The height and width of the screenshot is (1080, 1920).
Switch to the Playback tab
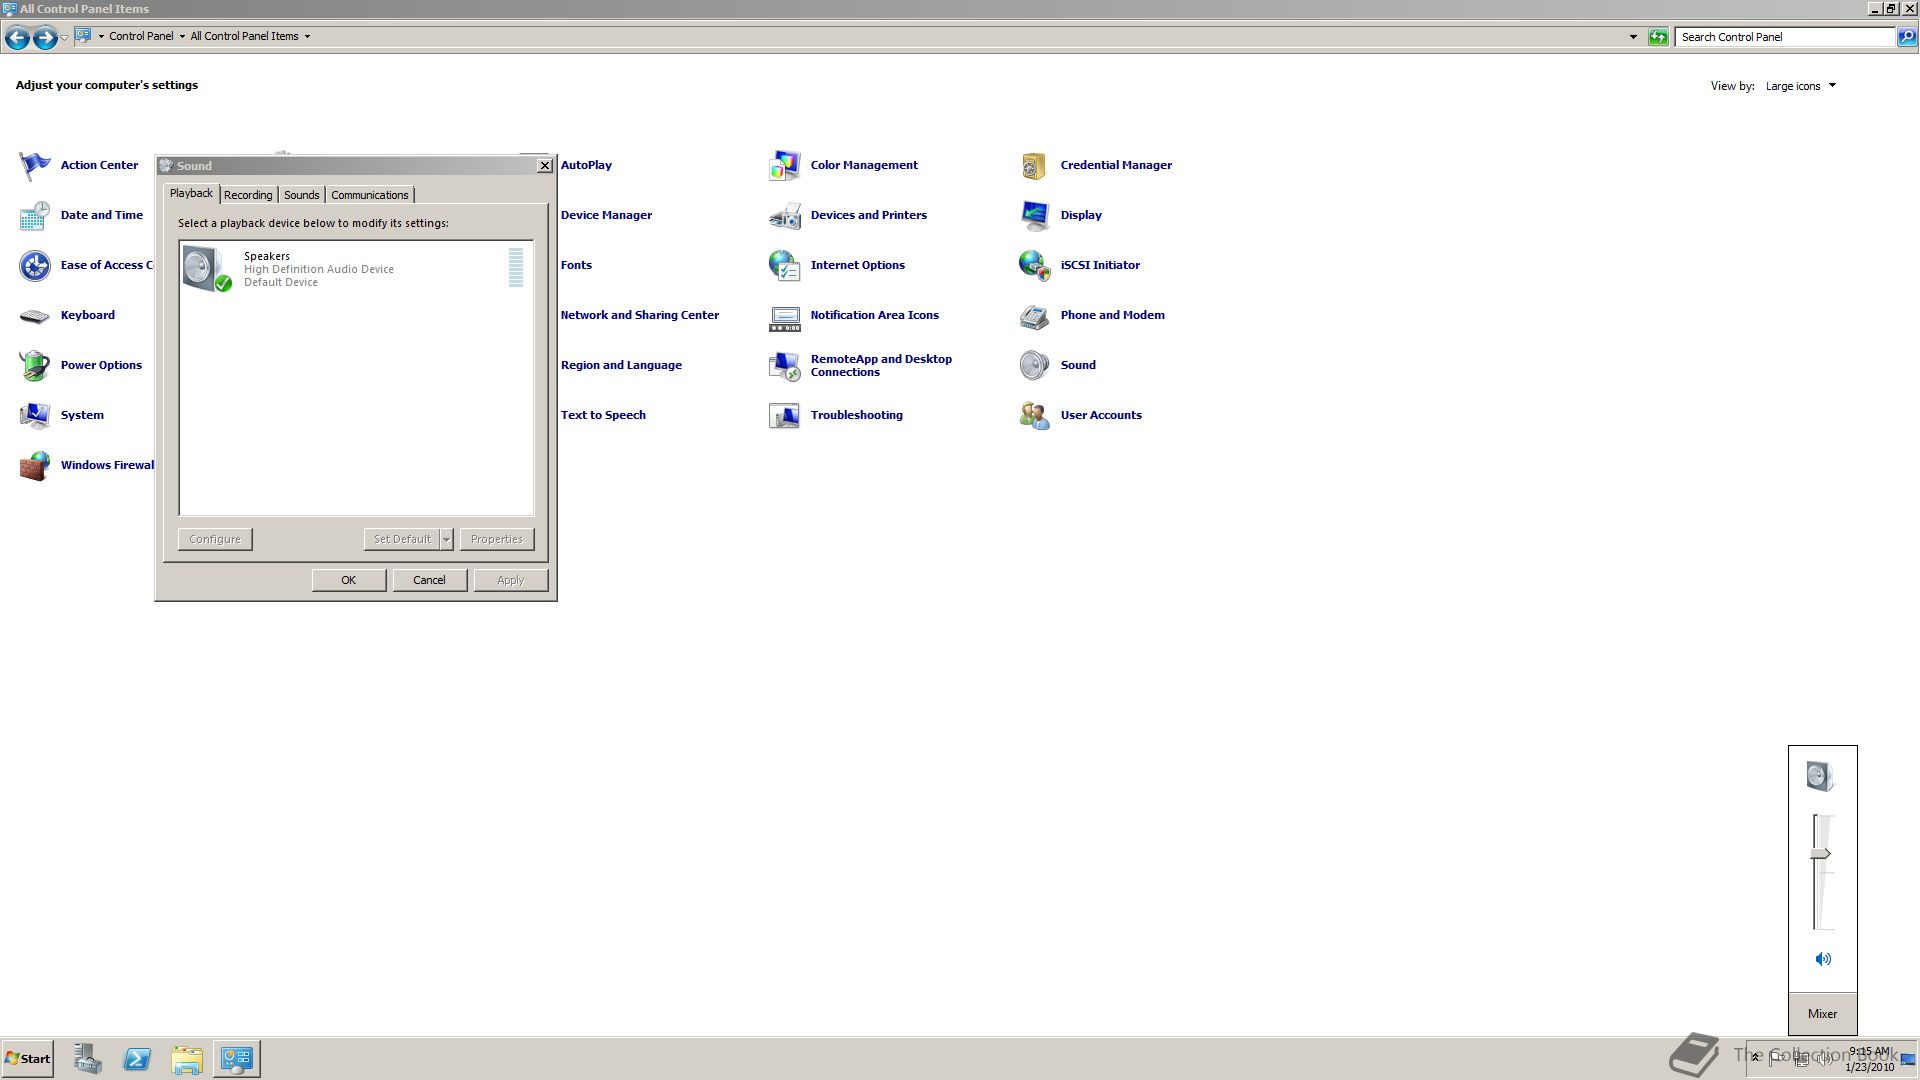click(x=191, y=193)
